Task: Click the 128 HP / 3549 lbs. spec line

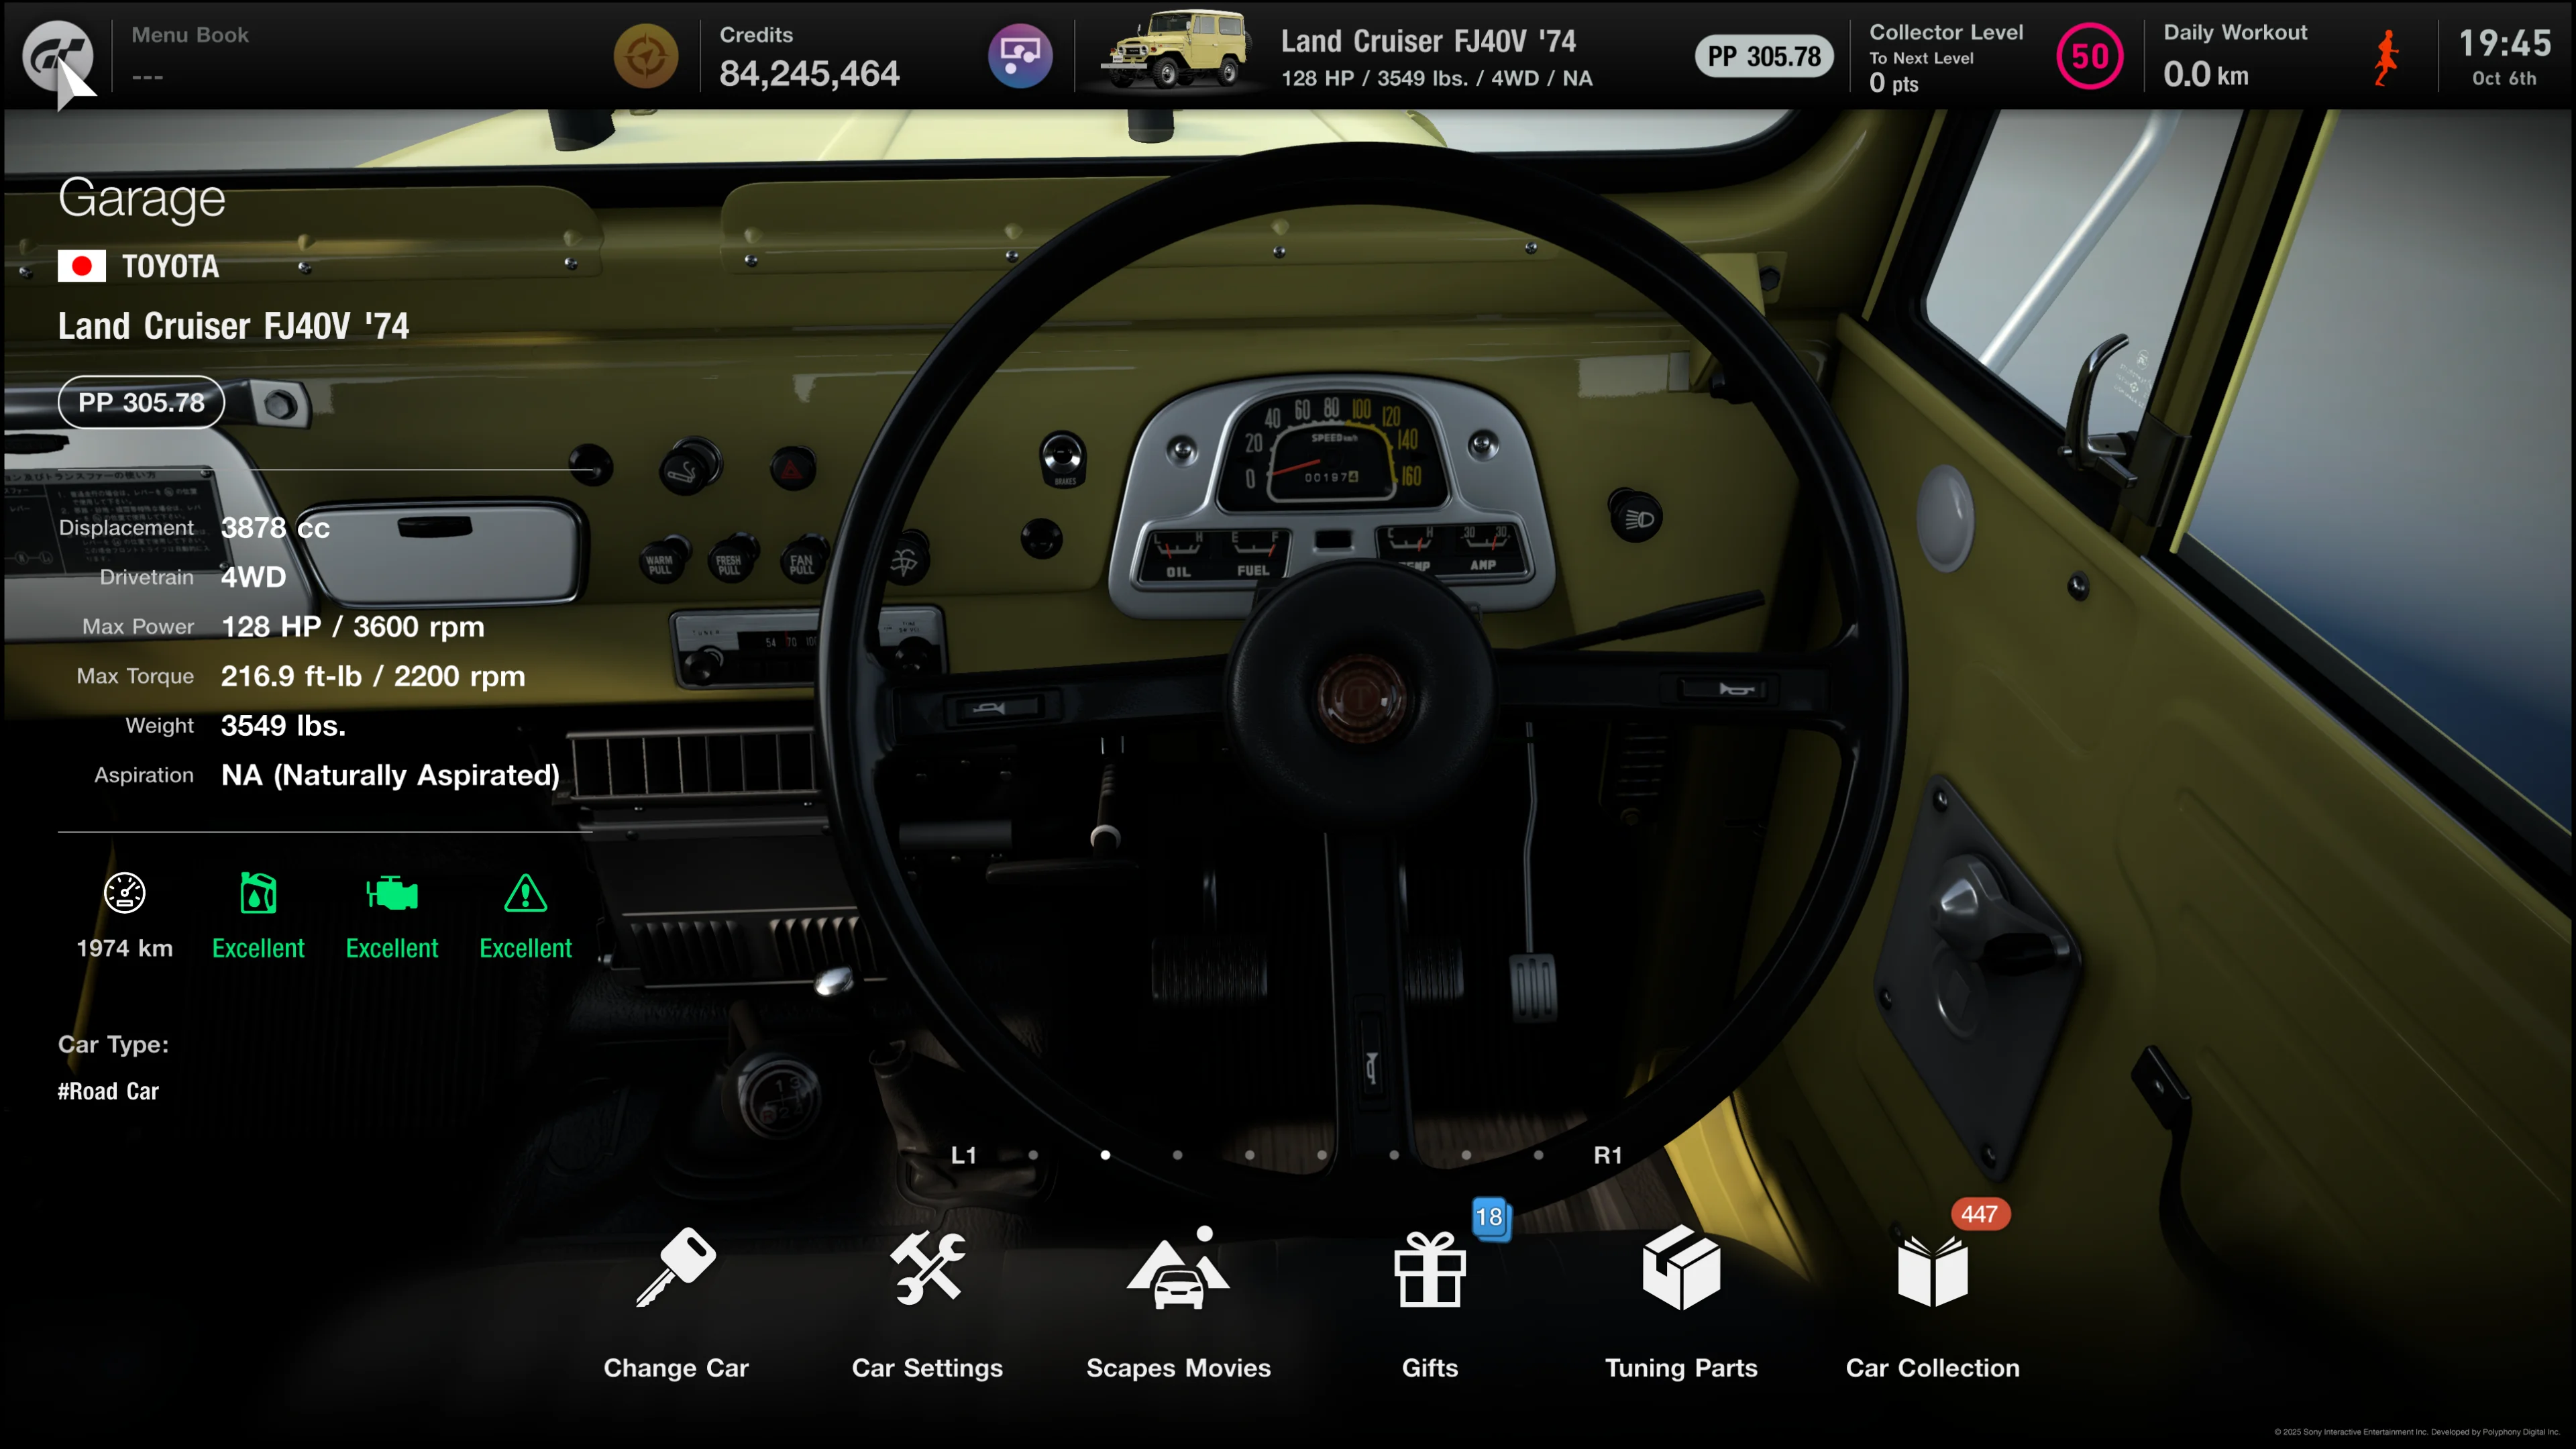Action: click(x=1437, y=78)
